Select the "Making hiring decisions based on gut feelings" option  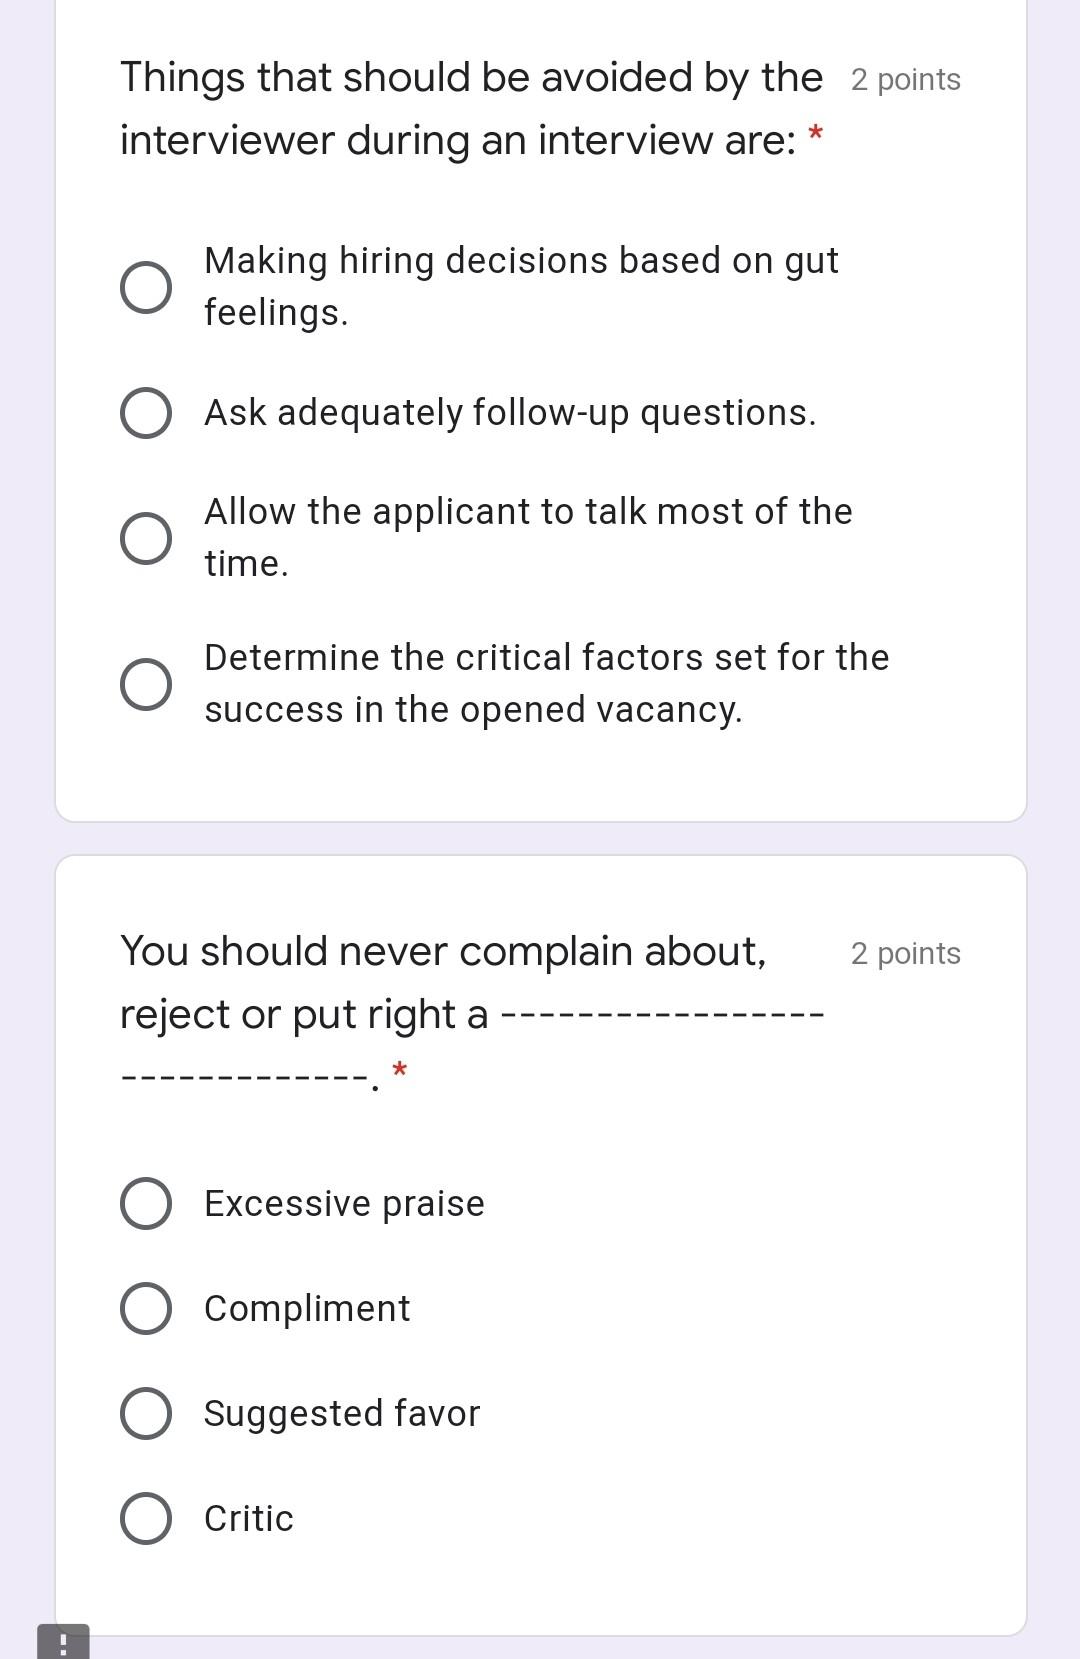[x=144, y=286]
